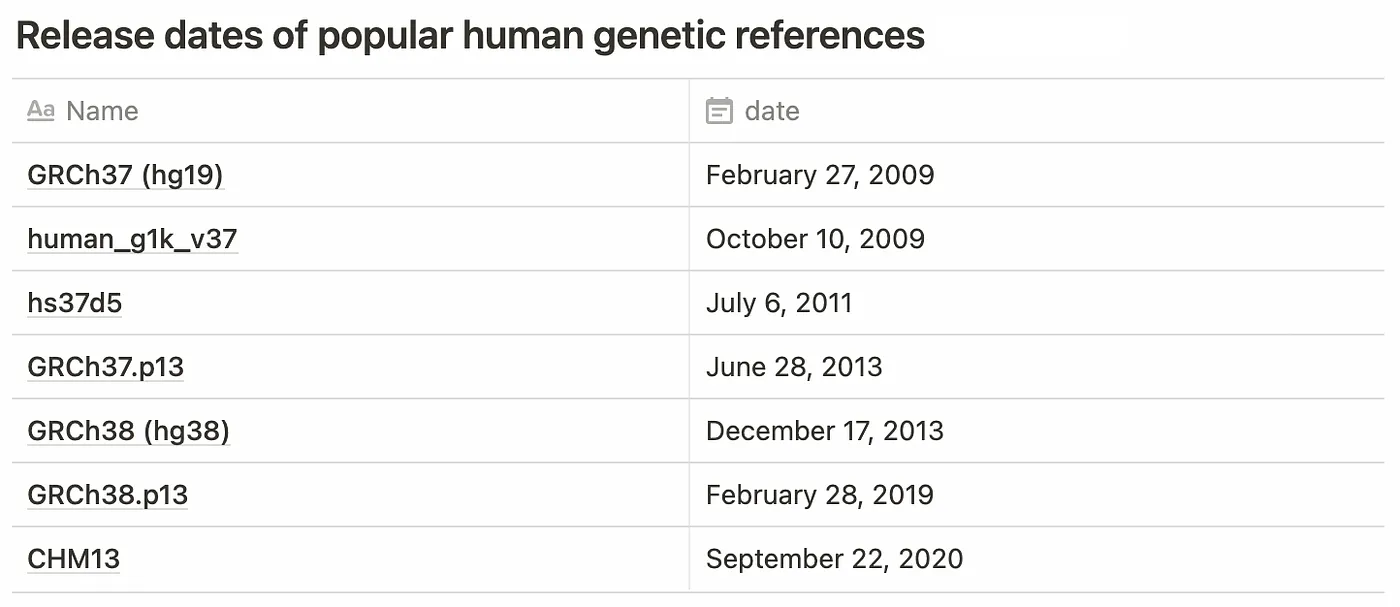Screen dimensions: 1400x607
Task: Open the GRCh38 (hg38) page
Action: point(128,431)
